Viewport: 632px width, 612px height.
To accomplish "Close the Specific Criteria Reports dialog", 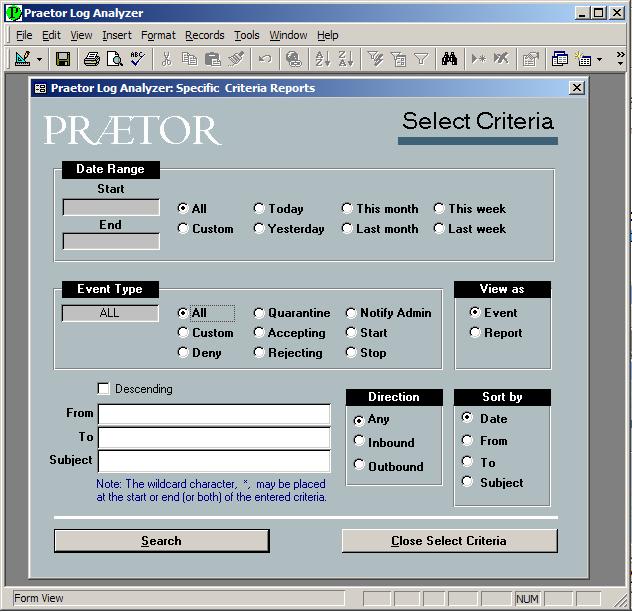I will (576, 87).
